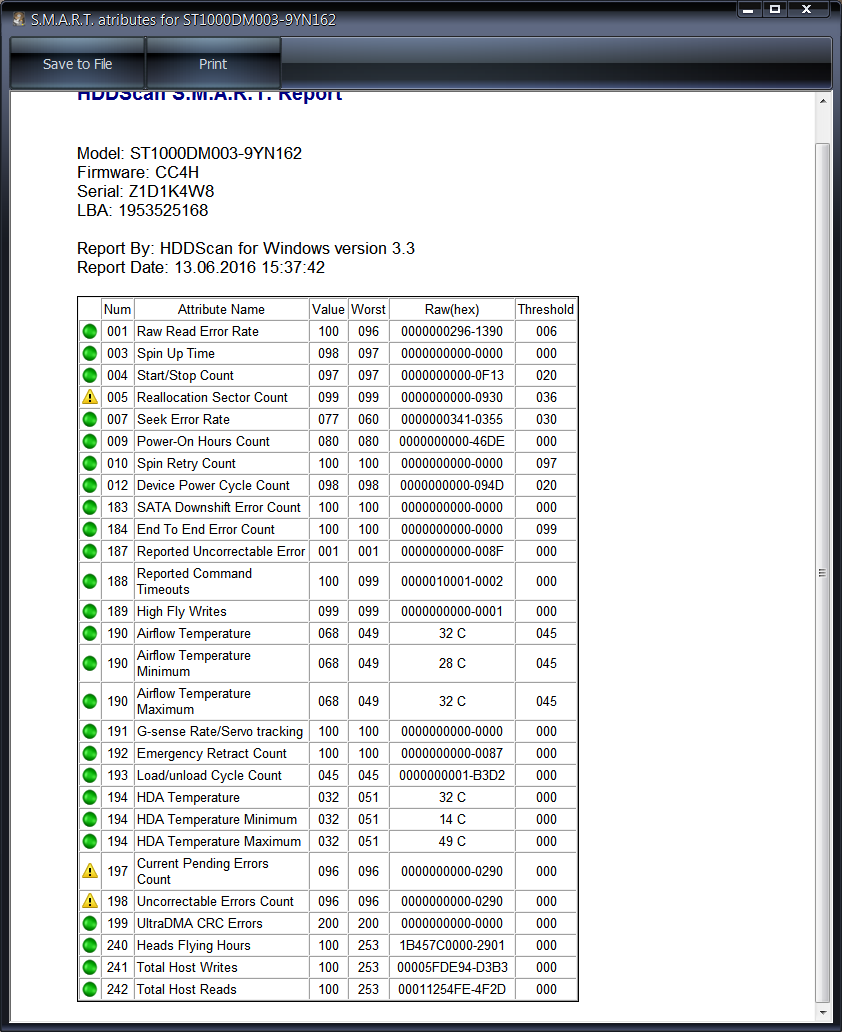Click the scrollbar down arrow

823,1012
